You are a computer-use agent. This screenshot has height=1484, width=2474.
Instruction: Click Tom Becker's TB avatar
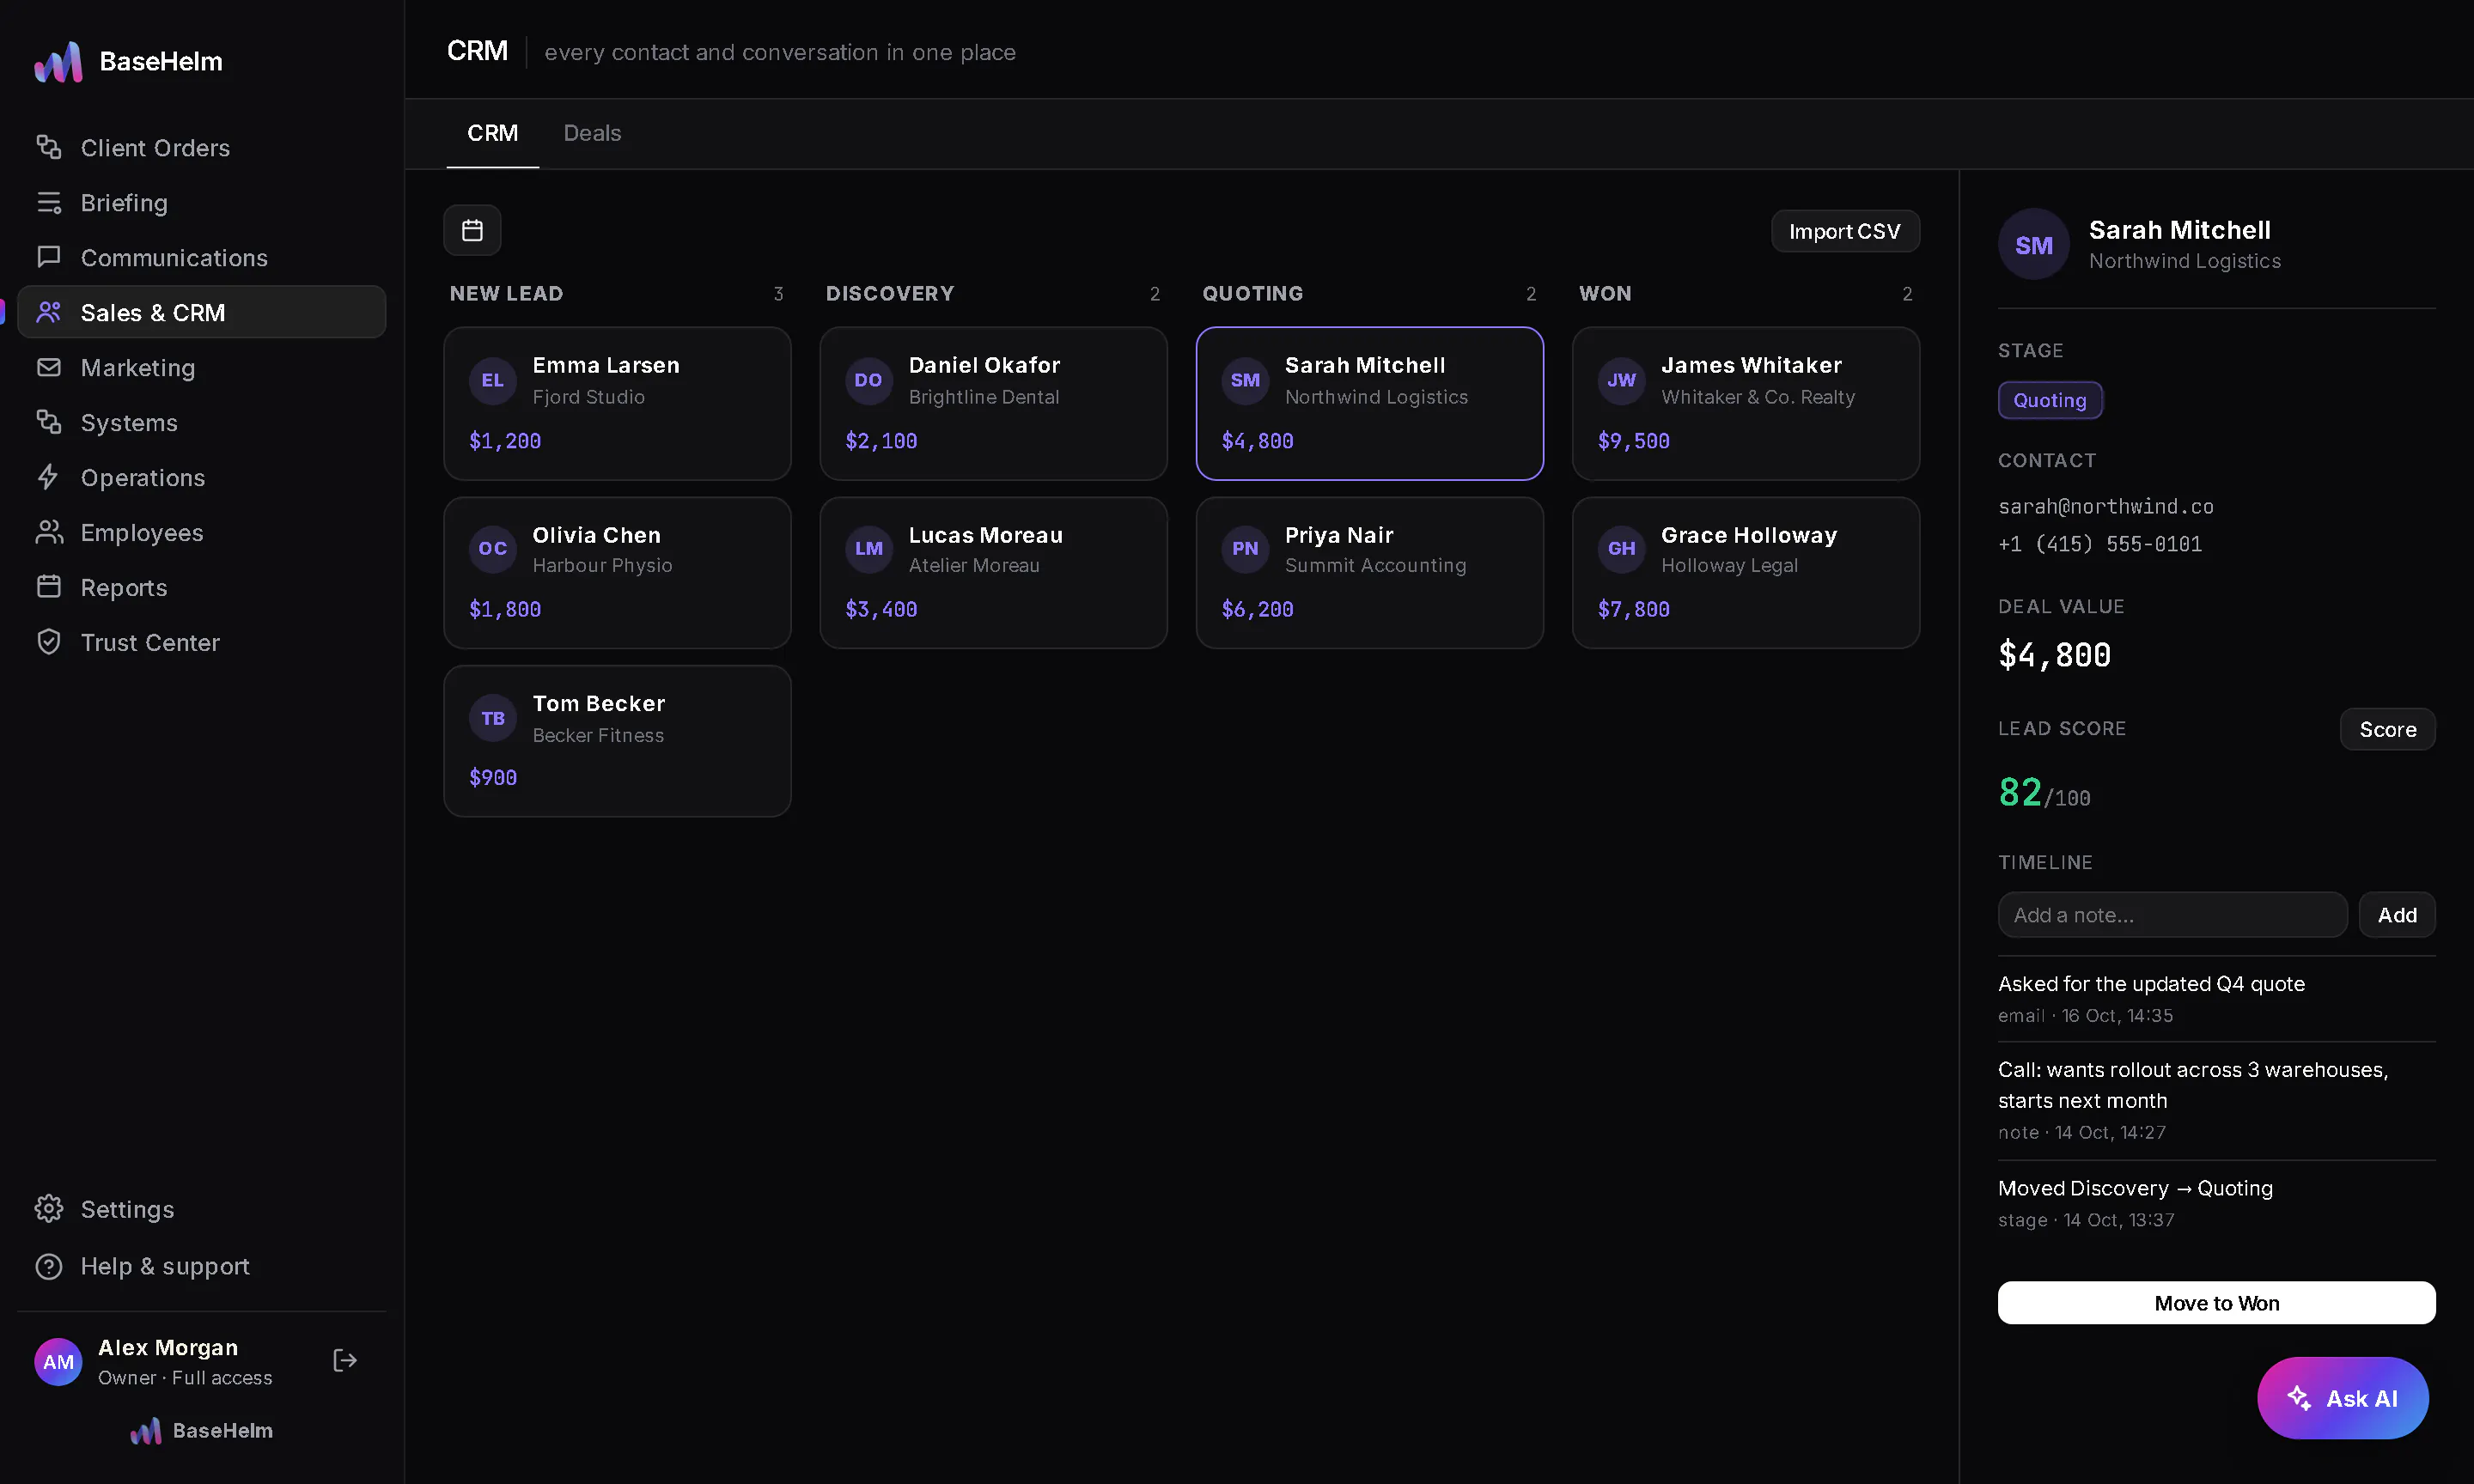coord(492,718)
